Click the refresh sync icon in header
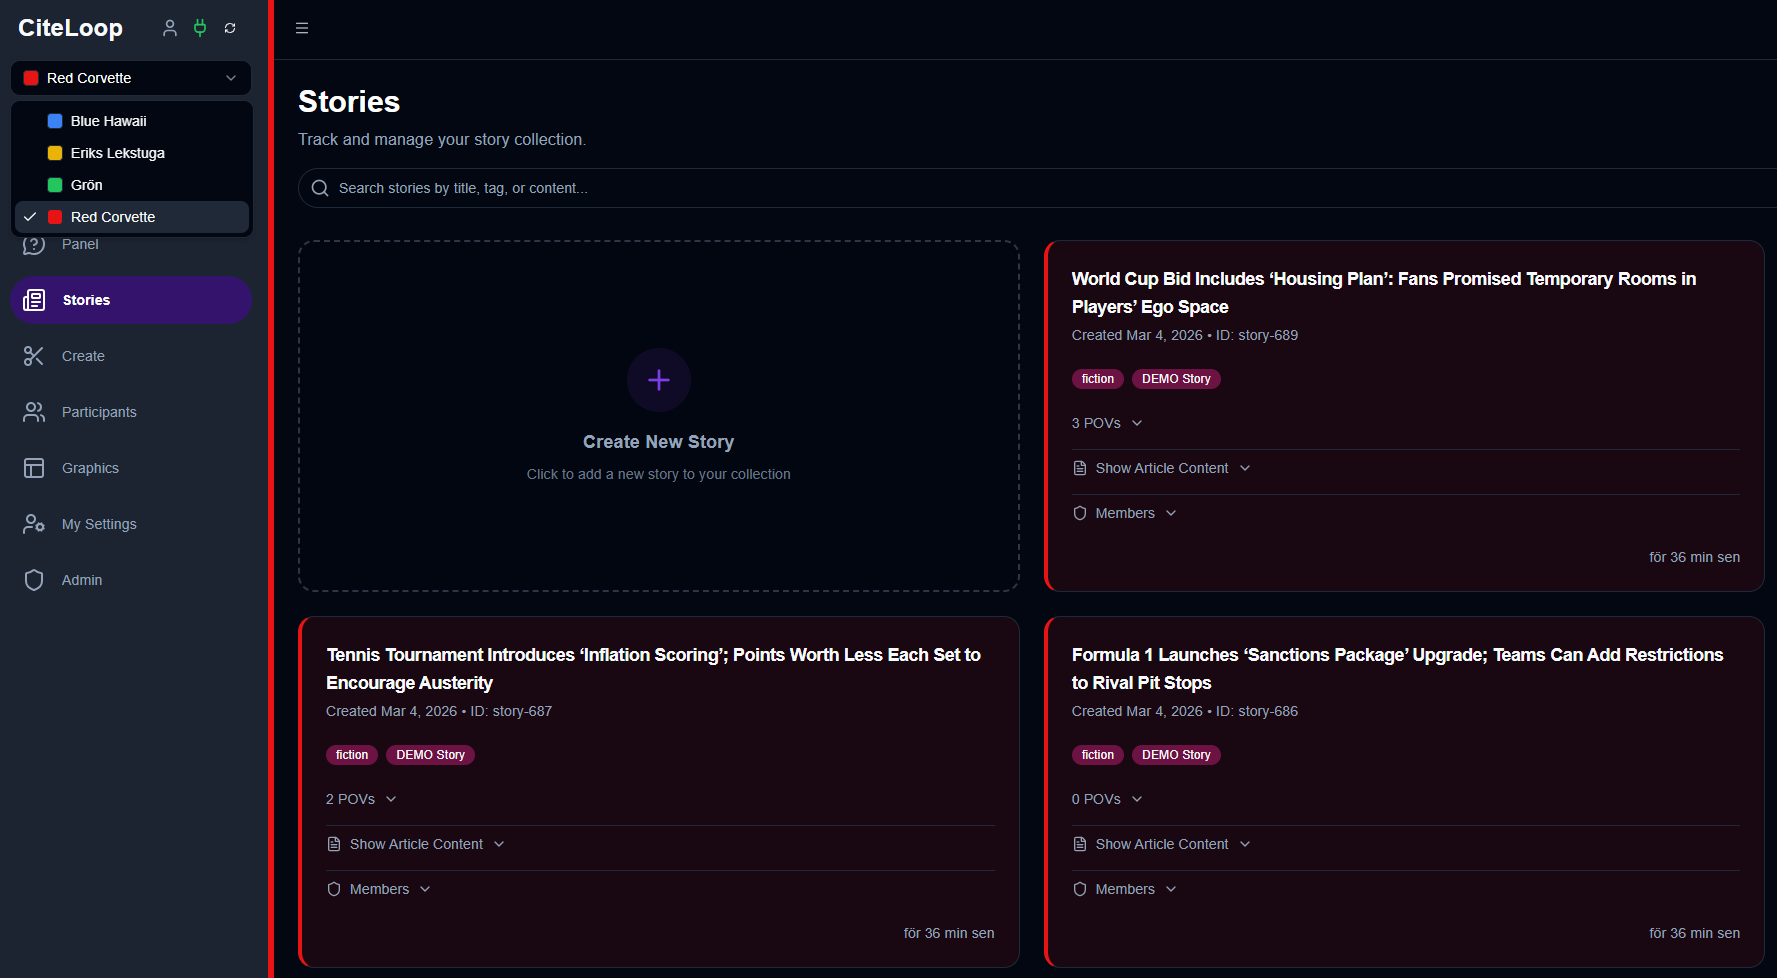The width and height of the screenshot is (1777, 978). [230, 28]
